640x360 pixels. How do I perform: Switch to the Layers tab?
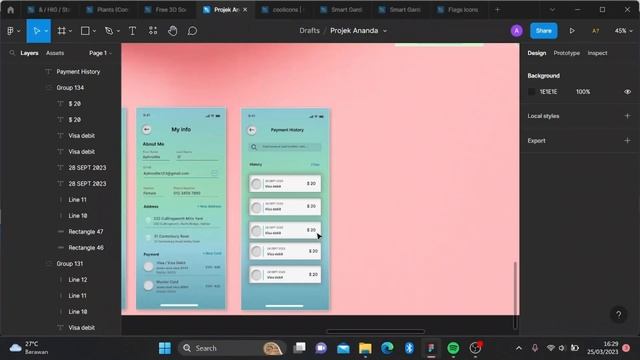[x=29, y=53]
